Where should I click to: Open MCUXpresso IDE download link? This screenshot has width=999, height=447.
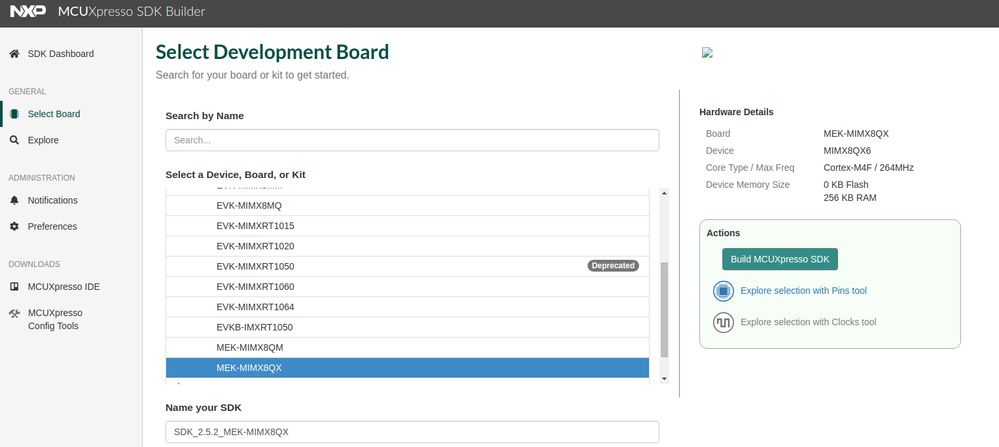(x=64, y=287)
